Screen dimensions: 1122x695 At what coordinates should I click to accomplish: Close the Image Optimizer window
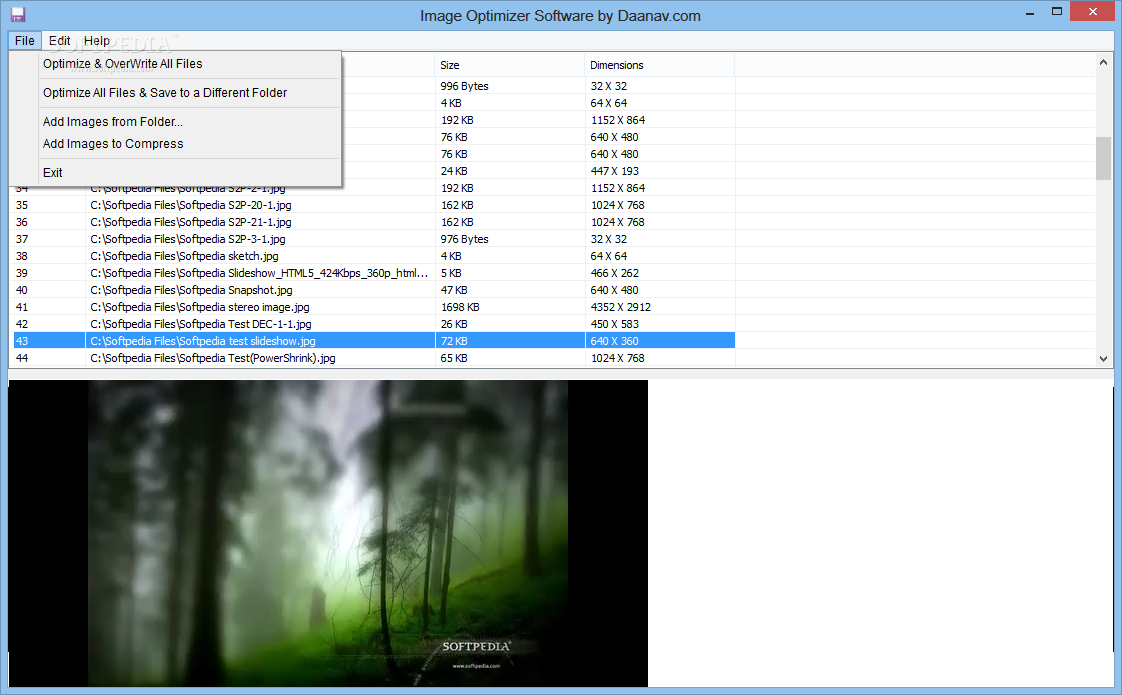click(1093, 11)
